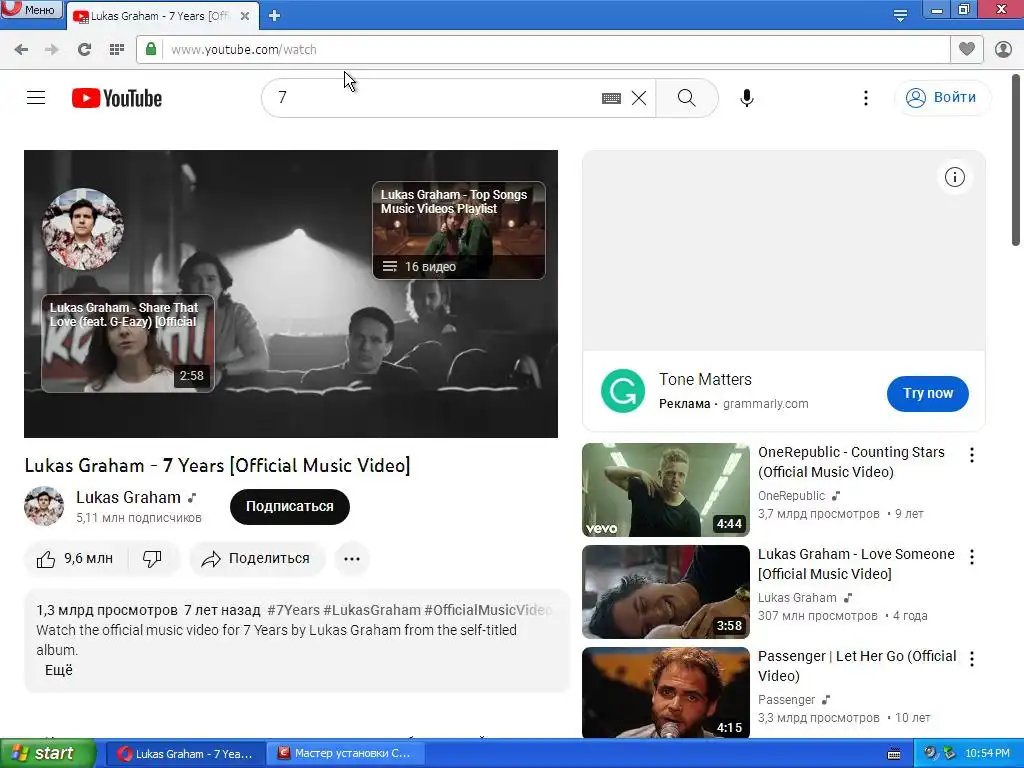The height and width of the screenshot is (768, 1024).
Task: Open more actions ellipsis under the video
Action: click(x=352, y=559)
